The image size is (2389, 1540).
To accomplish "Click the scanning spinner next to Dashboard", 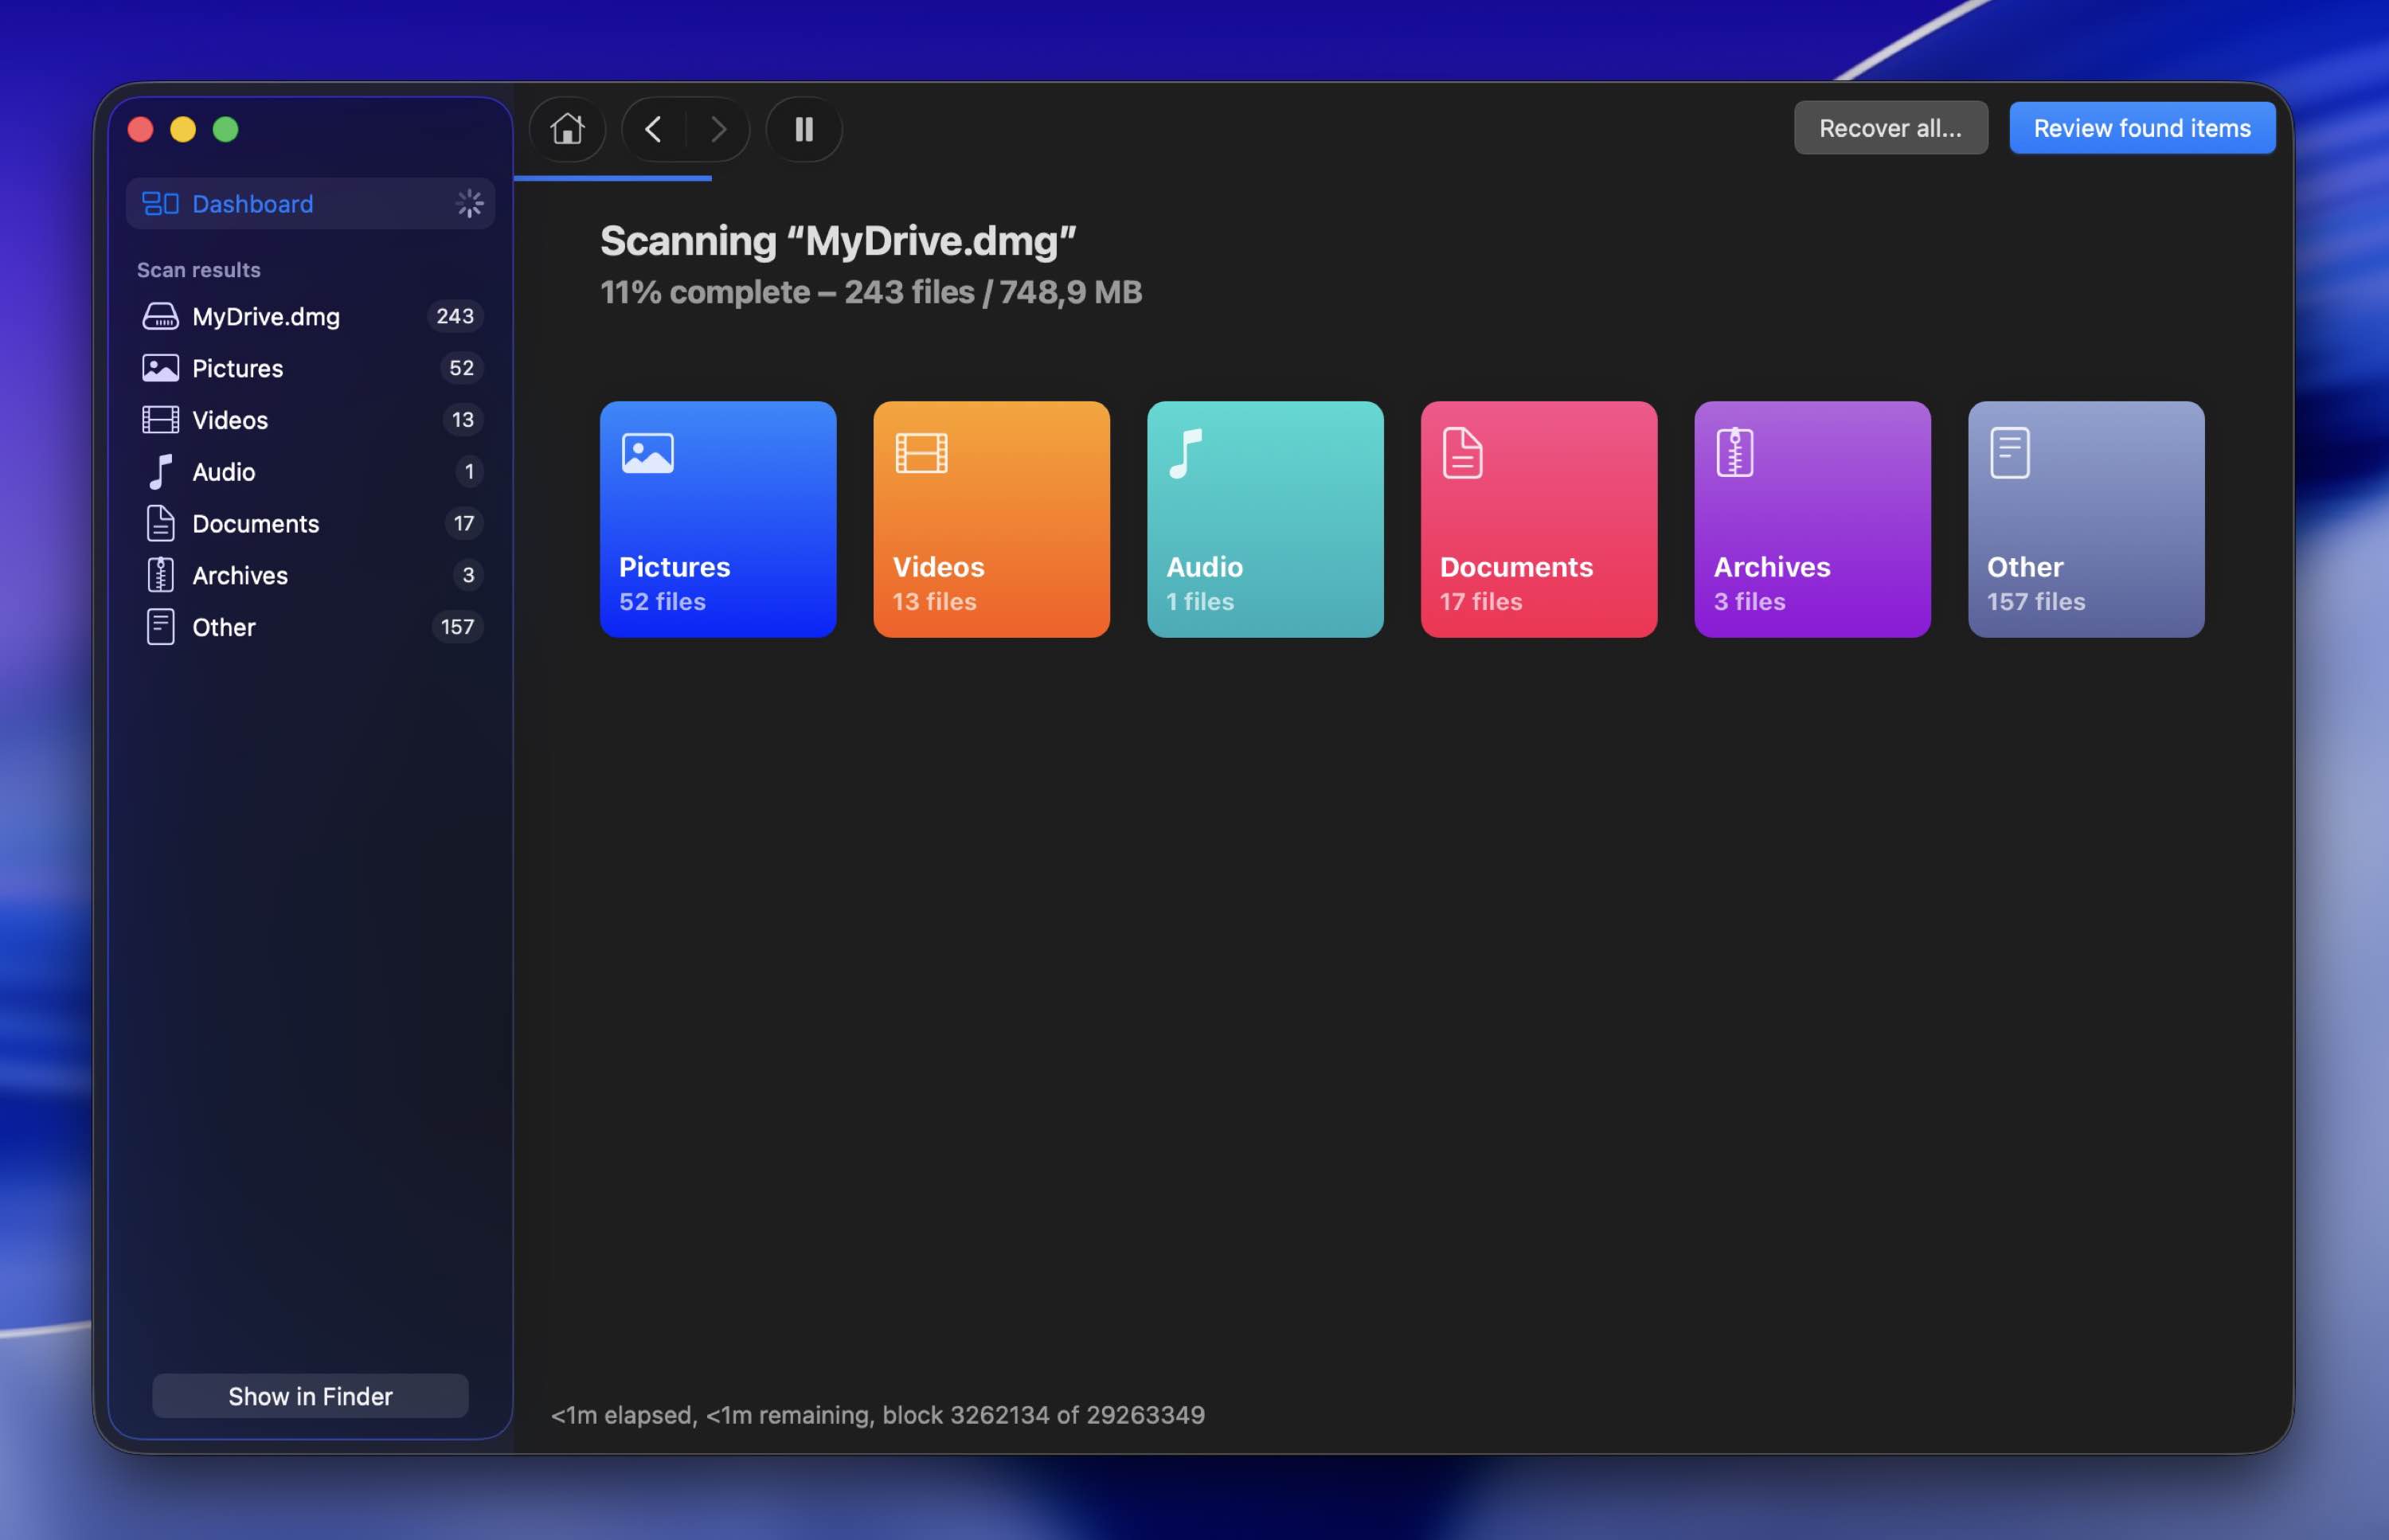I will coord(469,204).
